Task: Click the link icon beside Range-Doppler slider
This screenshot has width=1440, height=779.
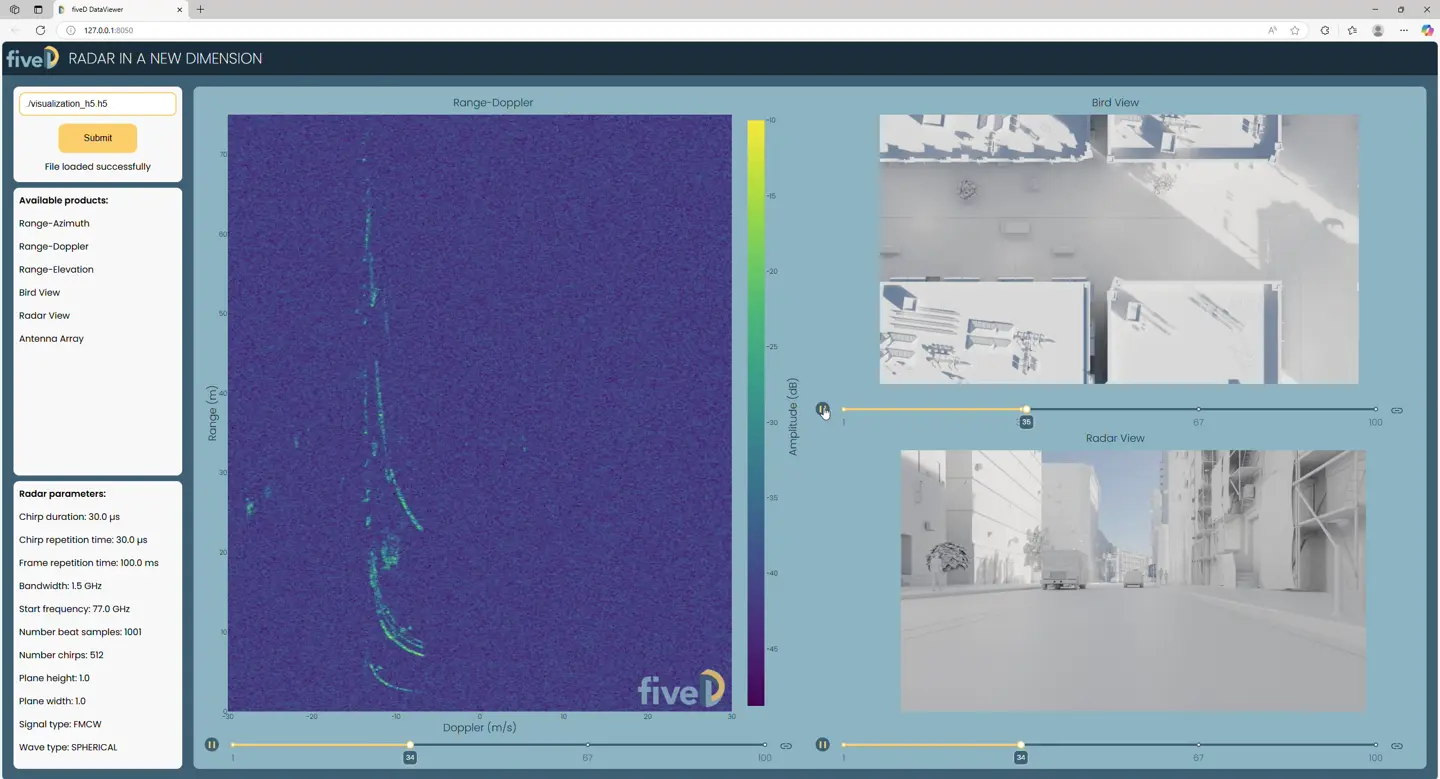Action: (786, 746)
